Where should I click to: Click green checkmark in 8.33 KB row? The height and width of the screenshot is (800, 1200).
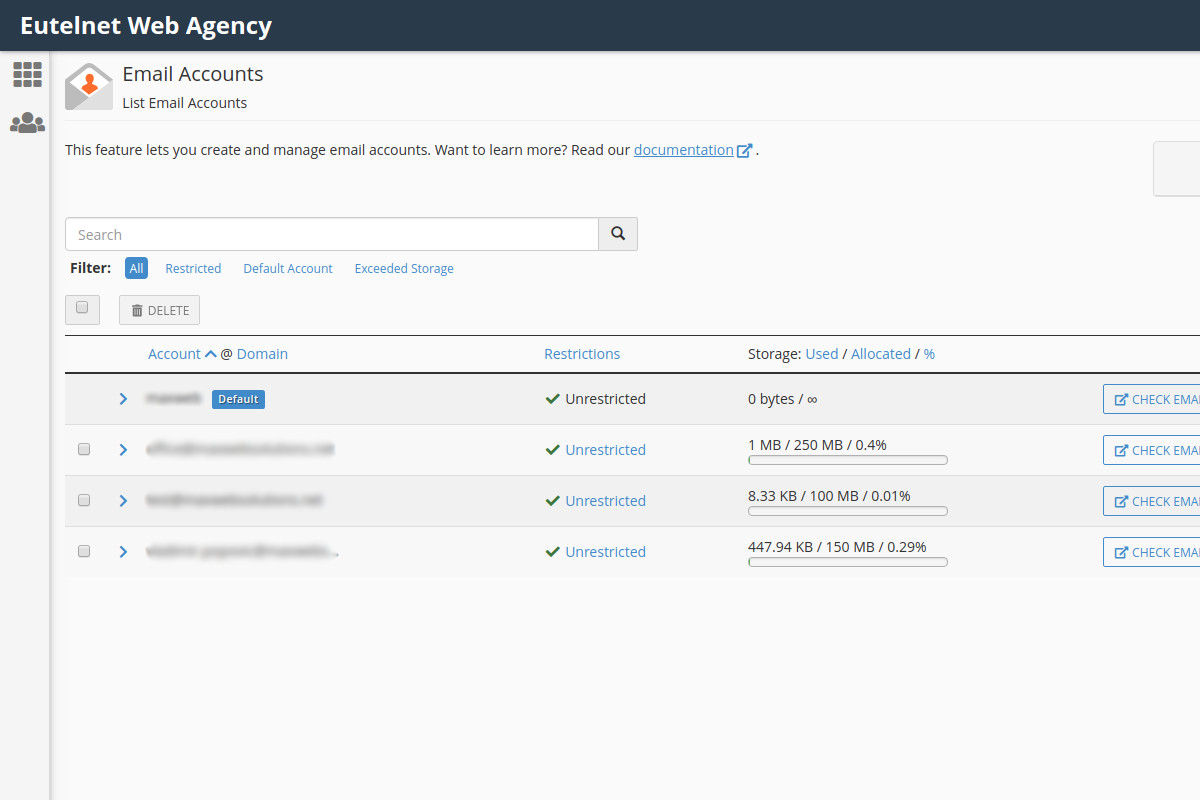552,501
